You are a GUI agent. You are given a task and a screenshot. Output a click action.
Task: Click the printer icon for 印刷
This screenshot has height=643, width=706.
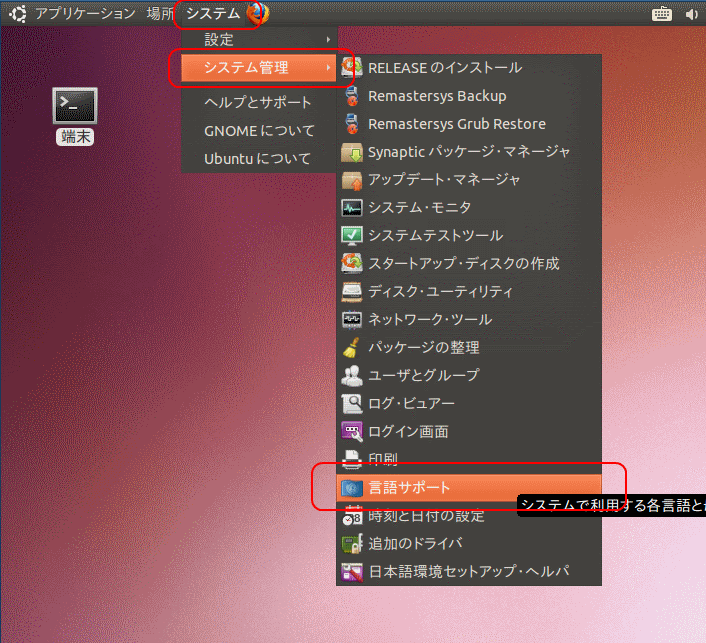pyautogui.click(x=352, y=458)
